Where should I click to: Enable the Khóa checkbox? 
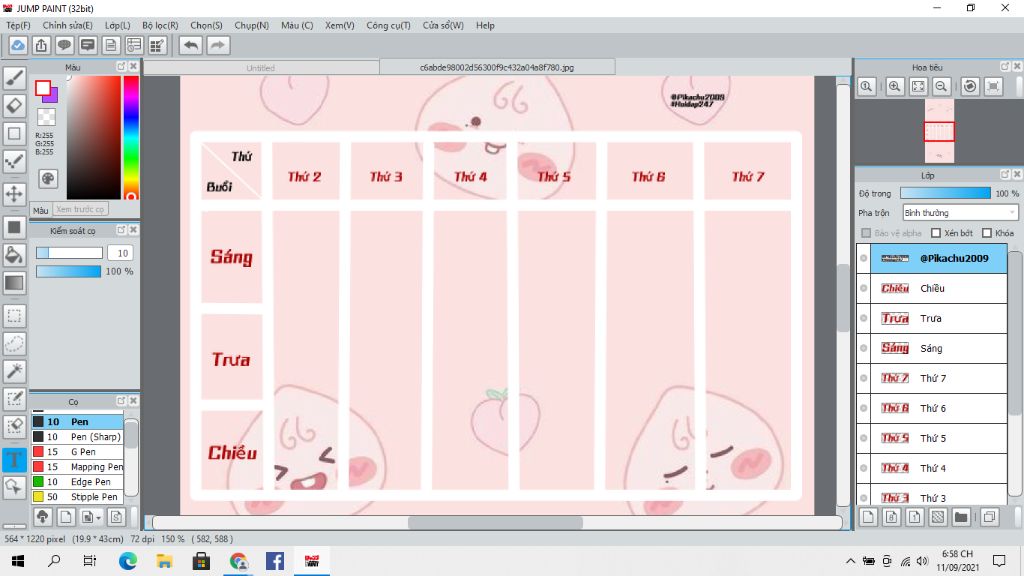[x=987, y=233]
